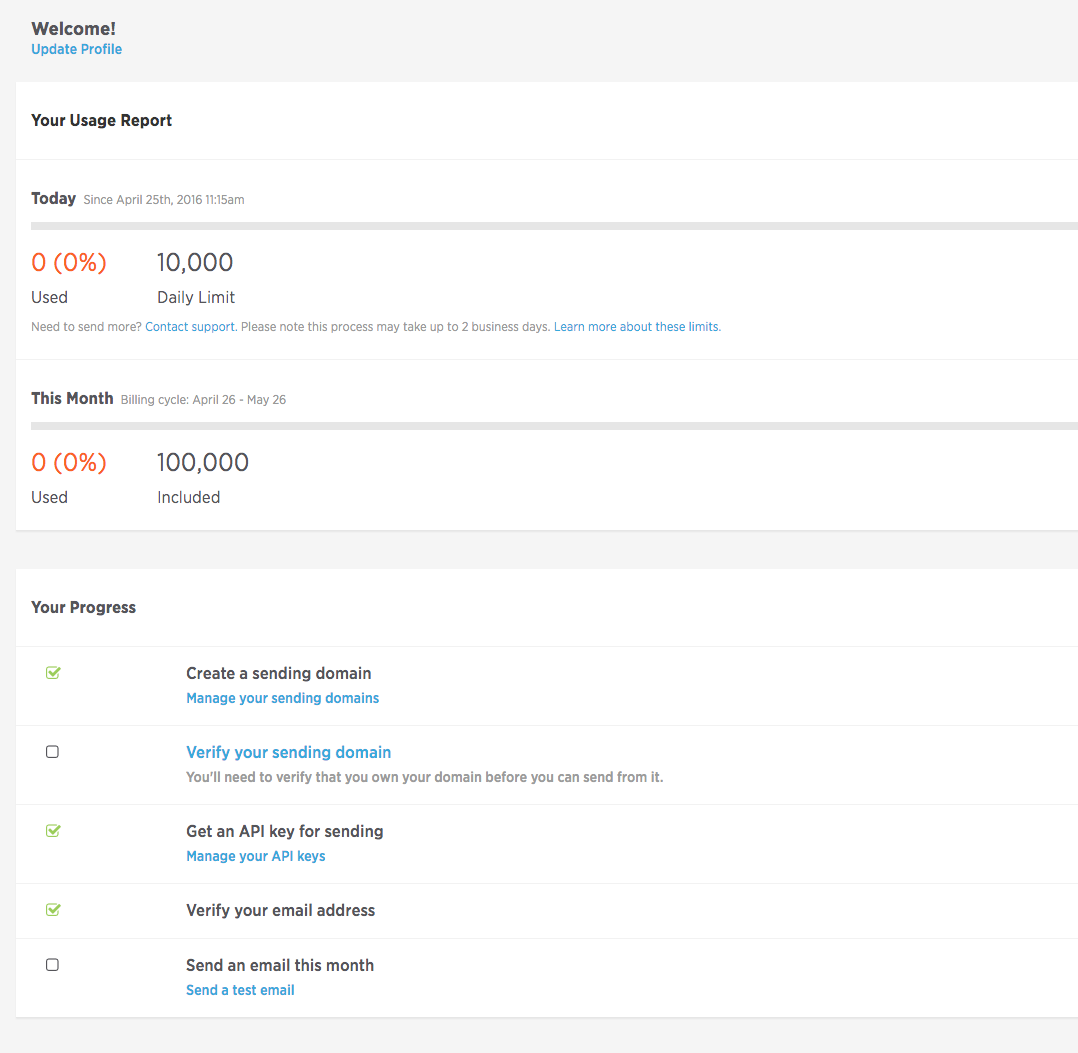Image resolution: width=1078 pixels, height=1053 pixels.
Task: Select the 100,000 included value
Action: [x=203, y=463]
